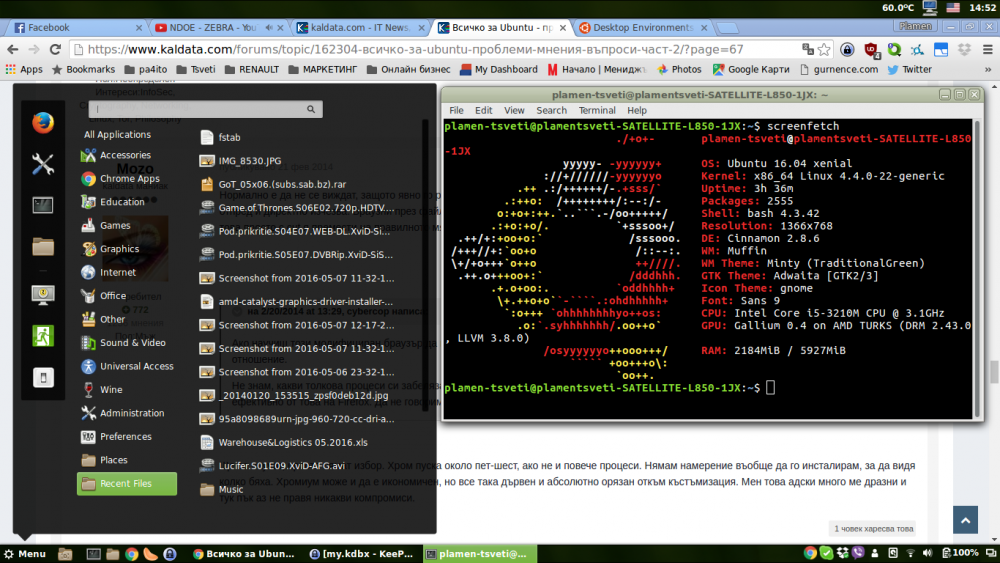The image size is (1000, 563).
Task: Mute the YouTube NDOE - ZEBRA tab audio
Action: click(x=268, y=27)
